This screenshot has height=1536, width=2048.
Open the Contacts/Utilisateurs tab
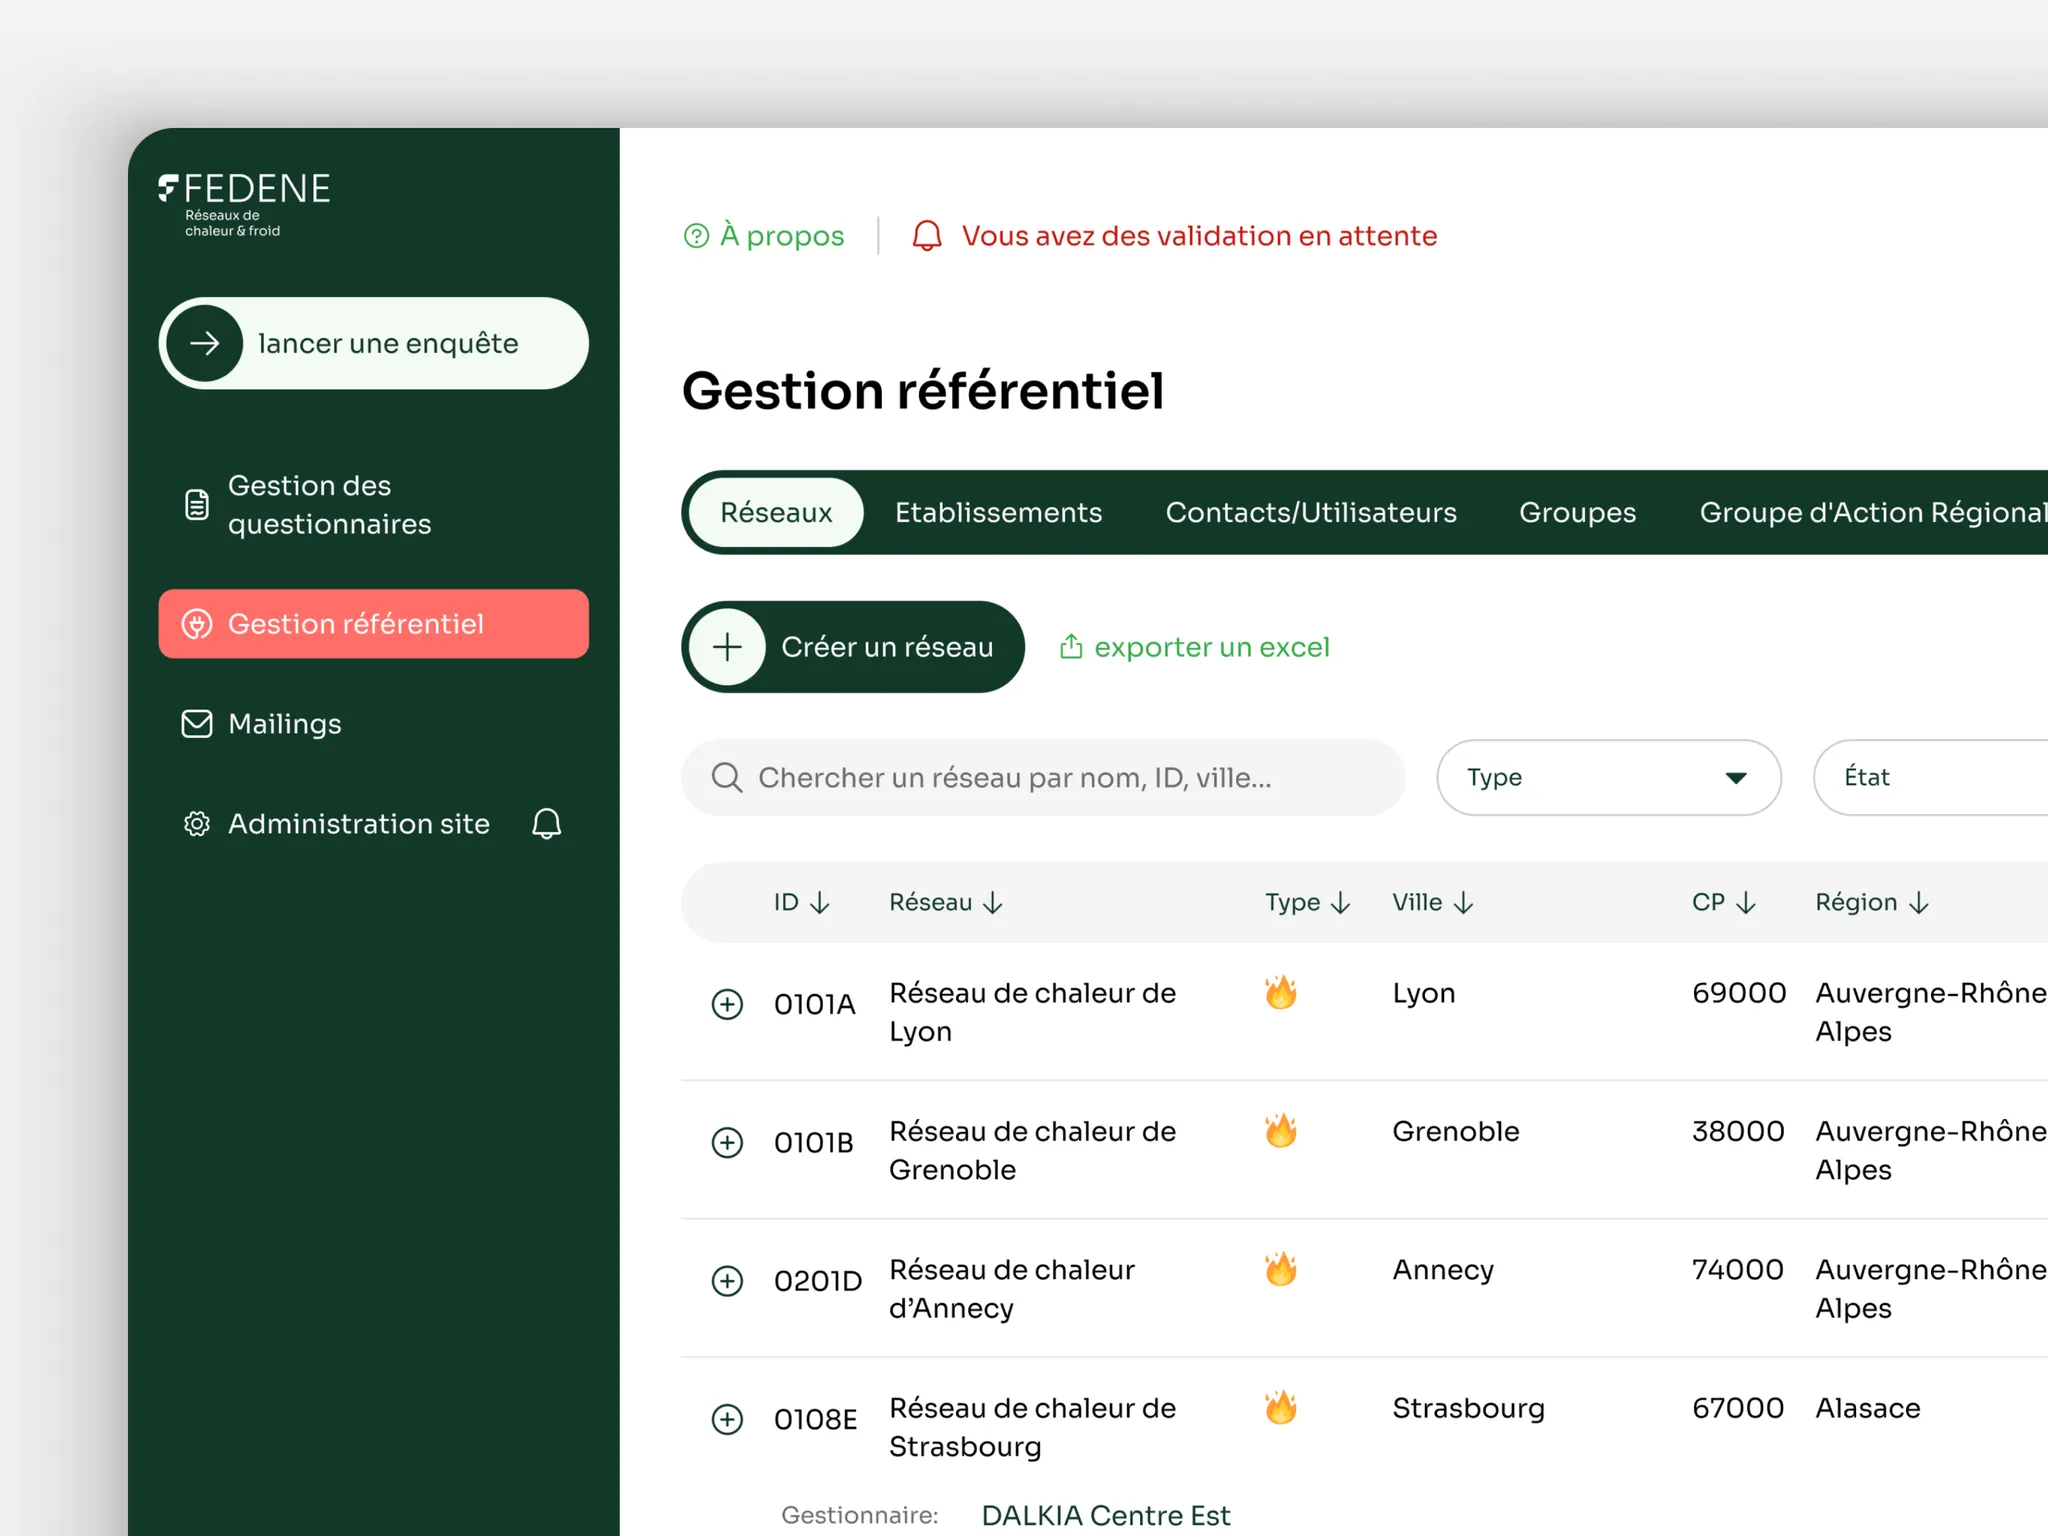click(x=1311, y=512)
